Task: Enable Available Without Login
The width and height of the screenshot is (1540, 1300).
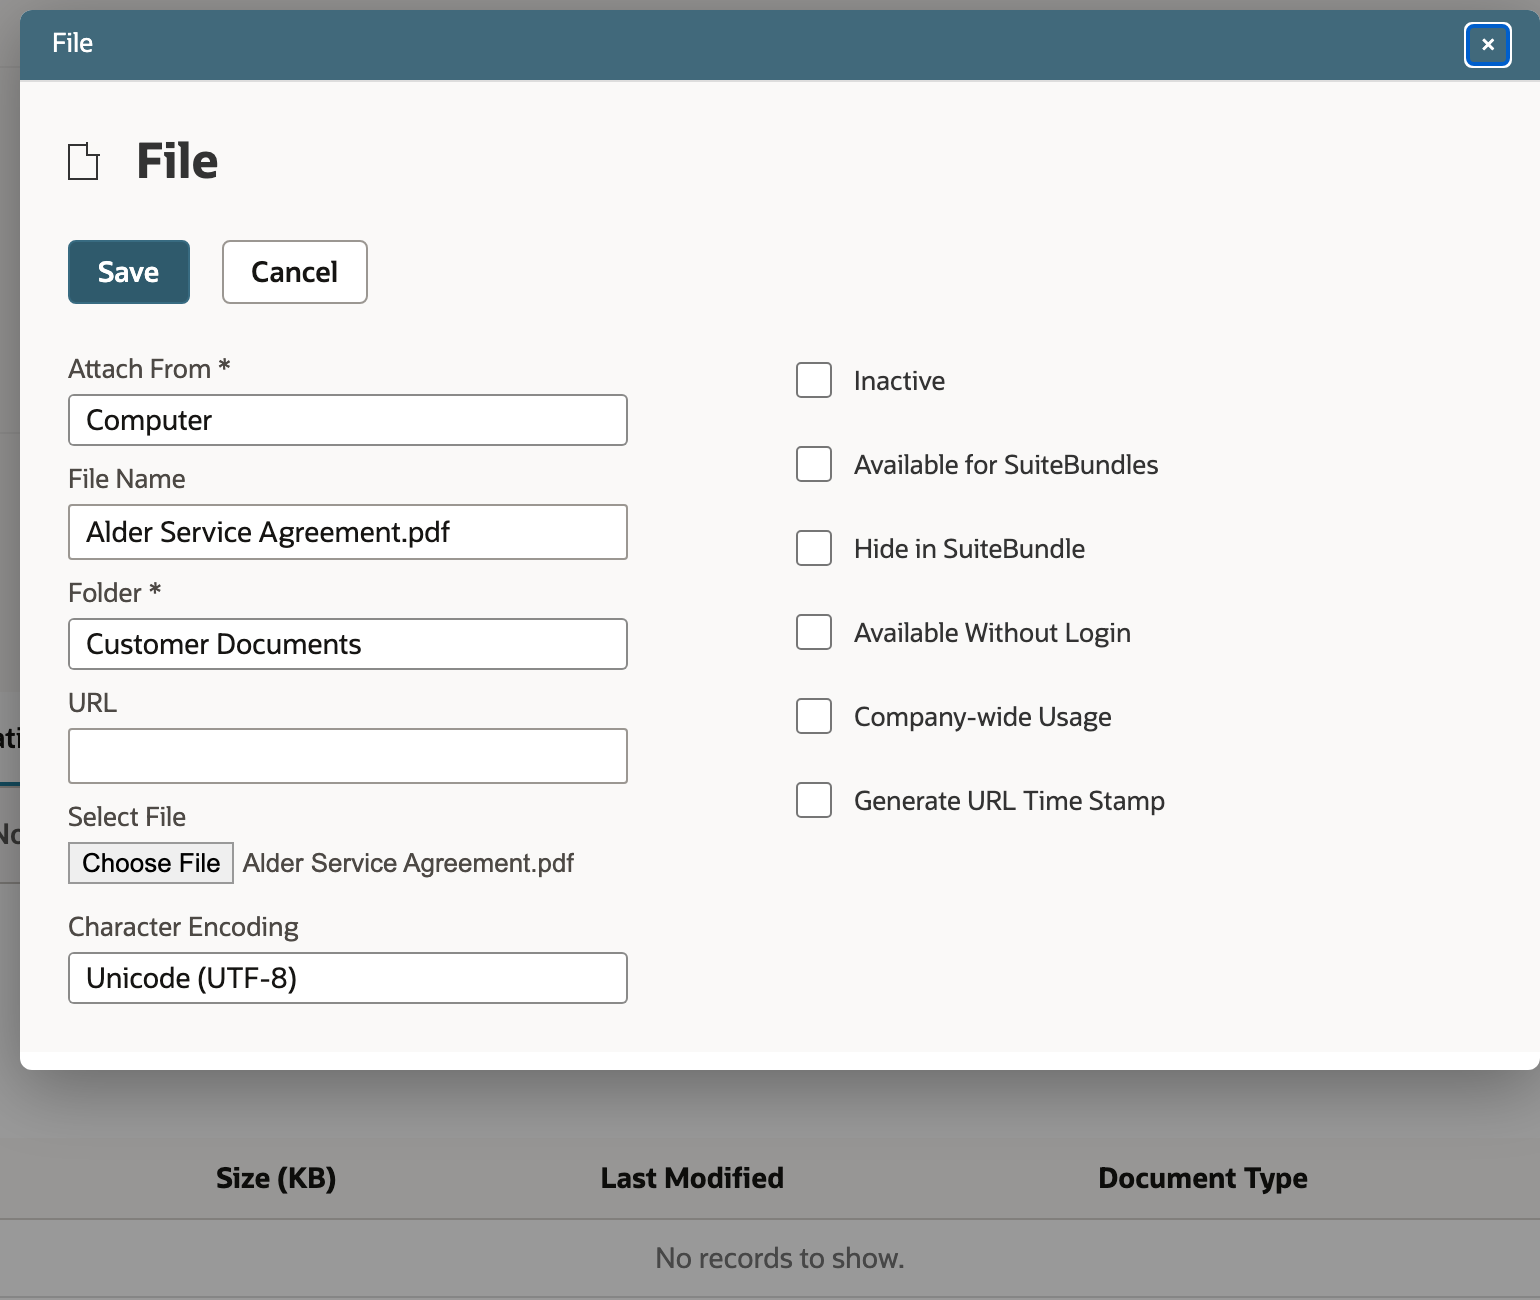Action: 814,632
